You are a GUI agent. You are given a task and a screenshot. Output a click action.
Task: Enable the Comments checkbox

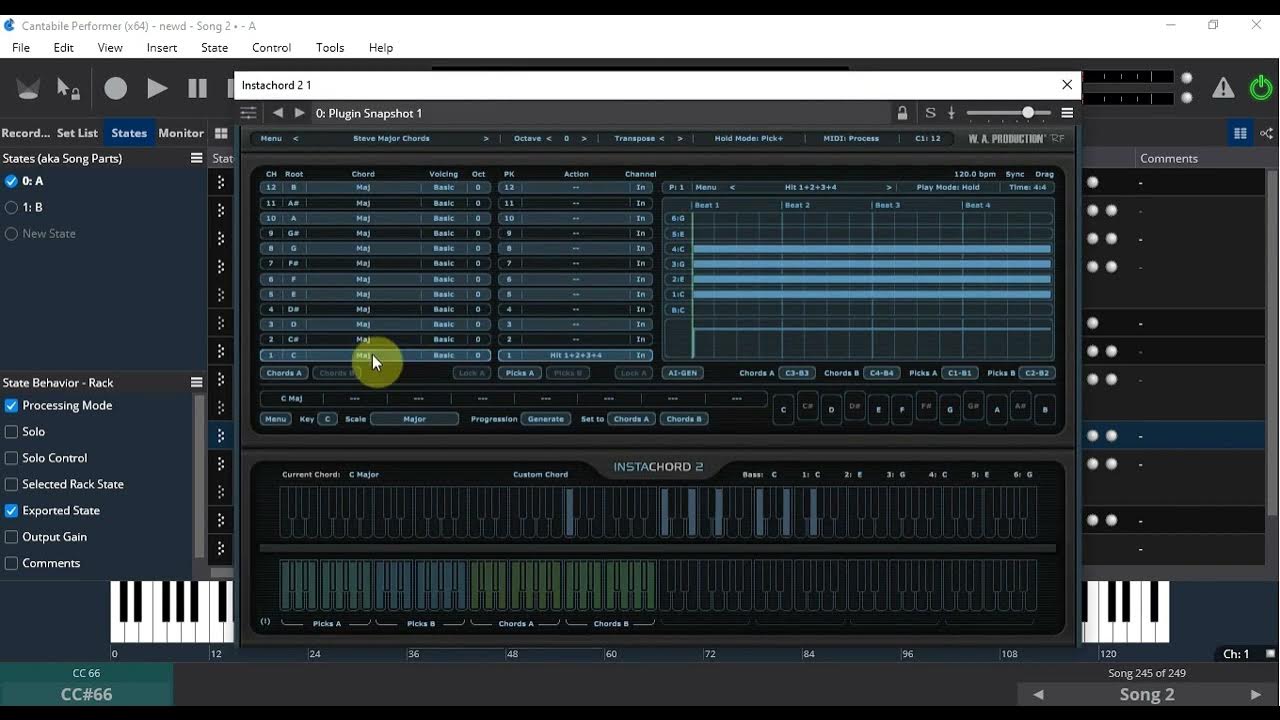(x=12, y=563)
